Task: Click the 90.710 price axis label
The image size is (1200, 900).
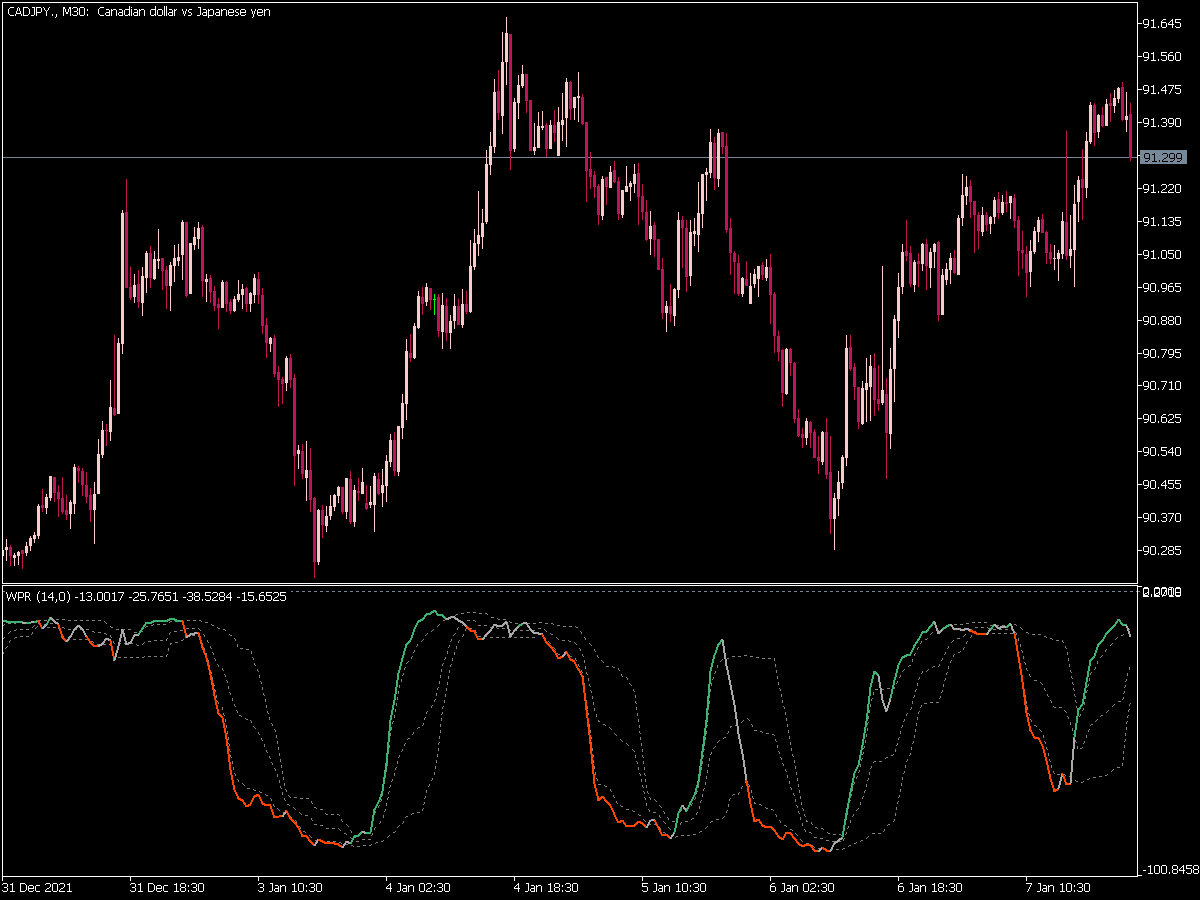Action: coord(1162,385)
